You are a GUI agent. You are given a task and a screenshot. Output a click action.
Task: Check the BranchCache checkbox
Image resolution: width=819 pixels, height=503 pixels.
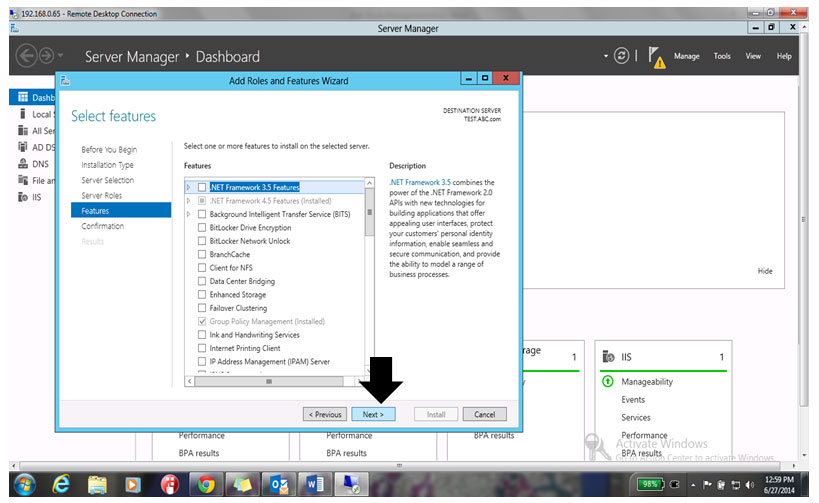coord(202,254)
